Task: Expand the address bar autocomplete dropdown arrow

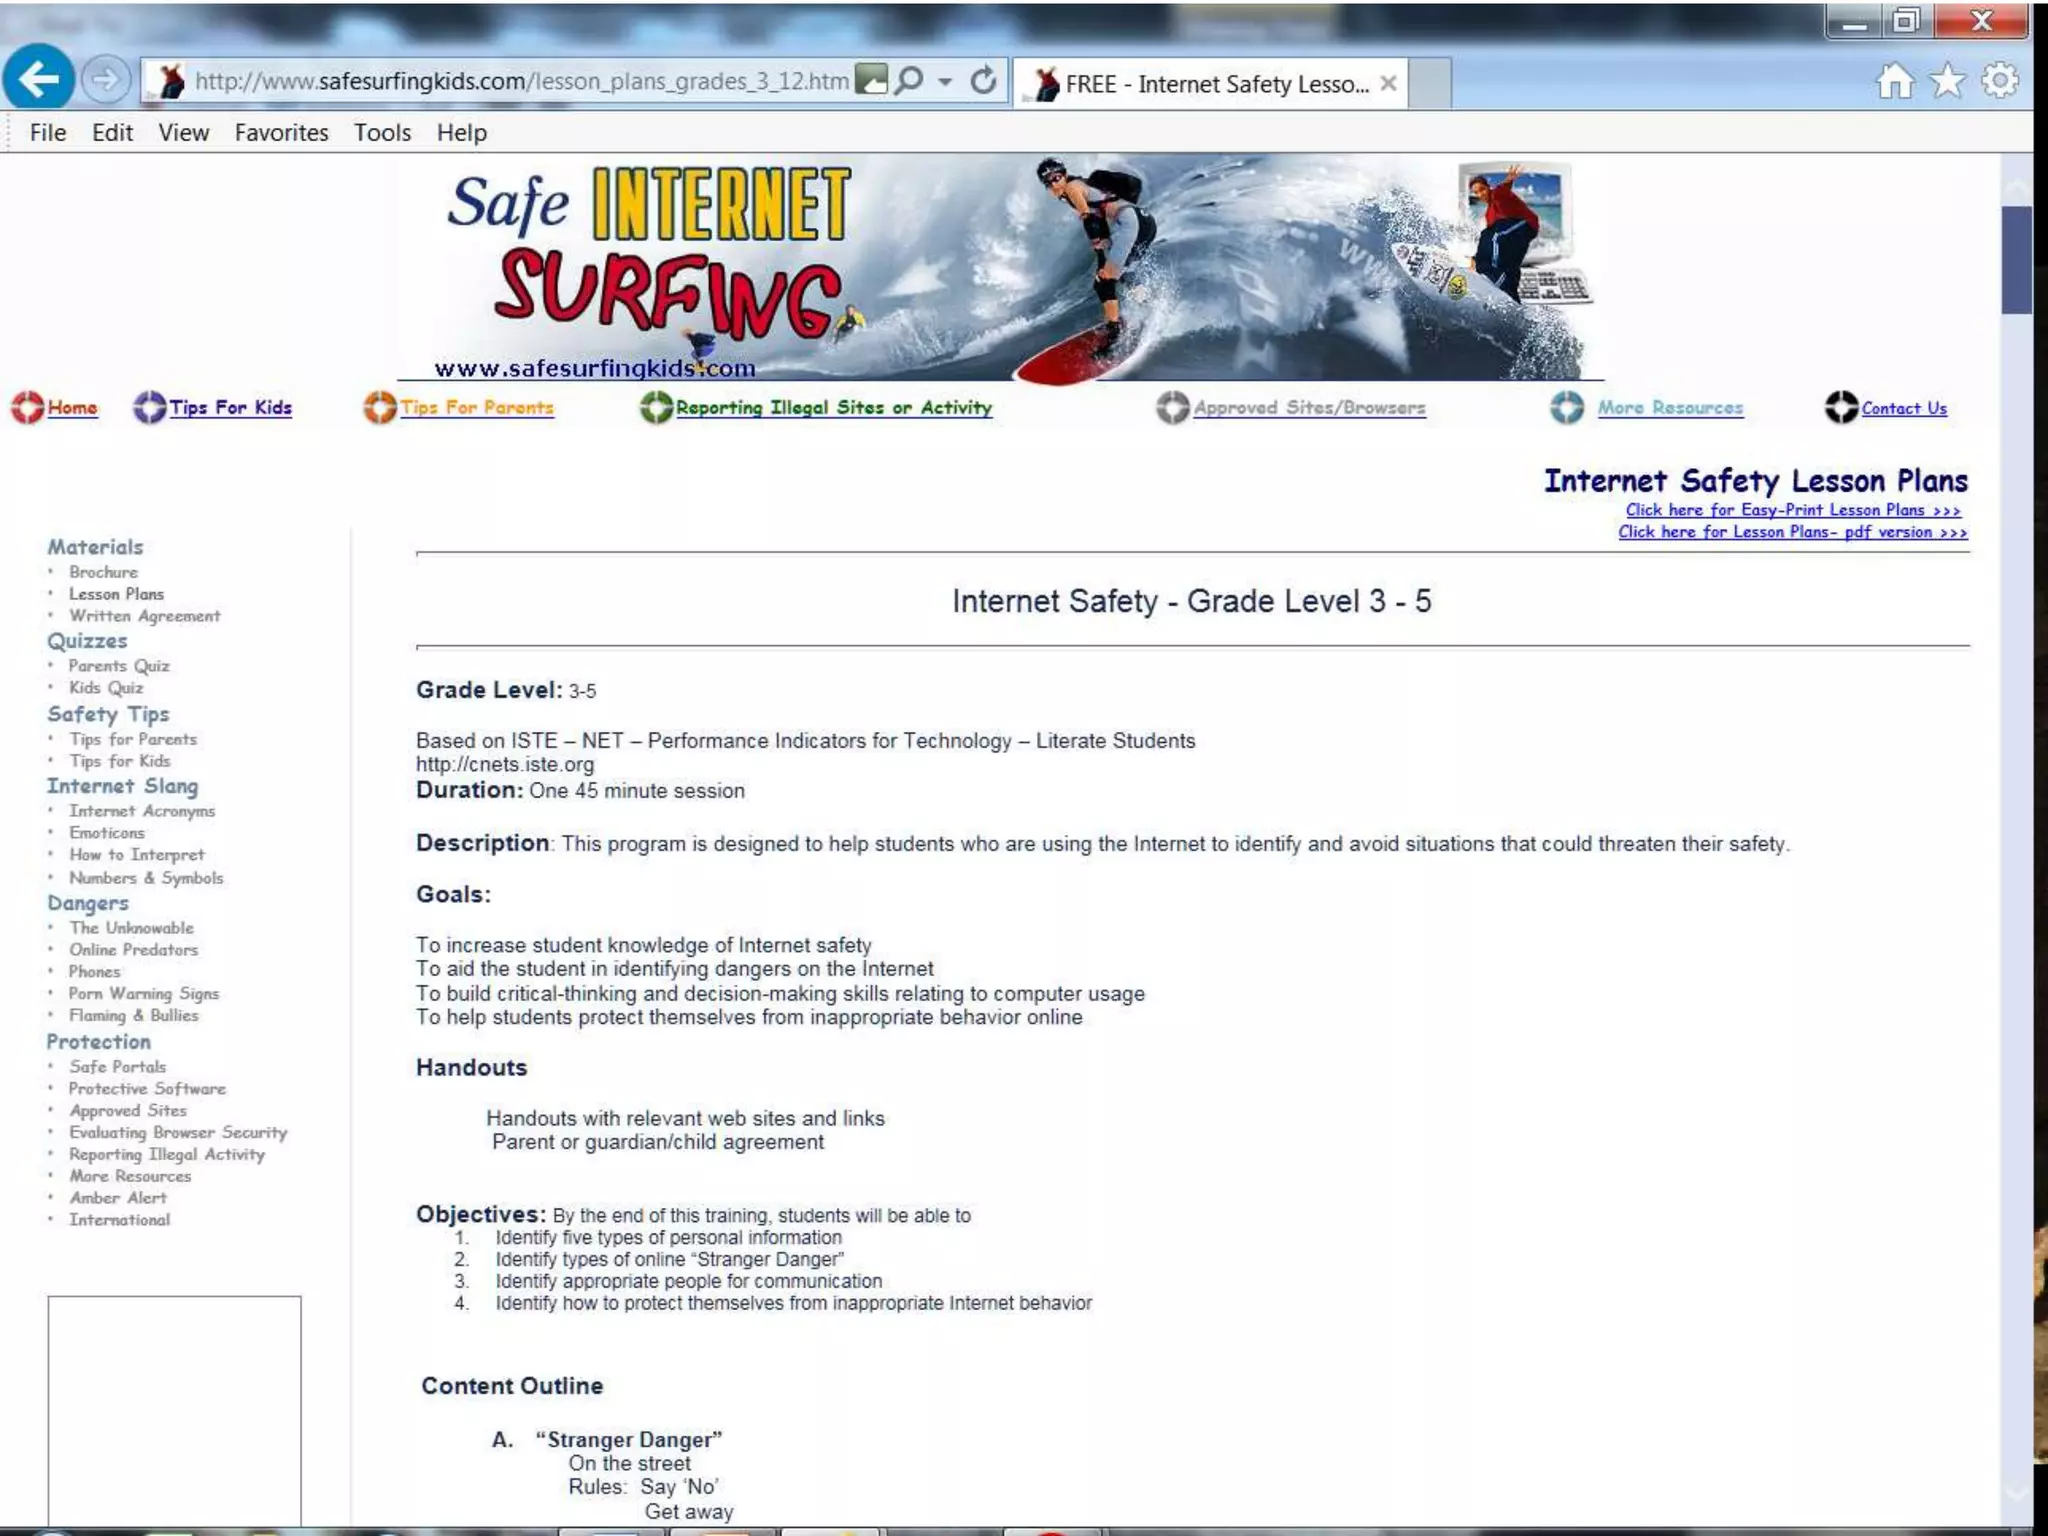Action: click(x=945, y=82)
